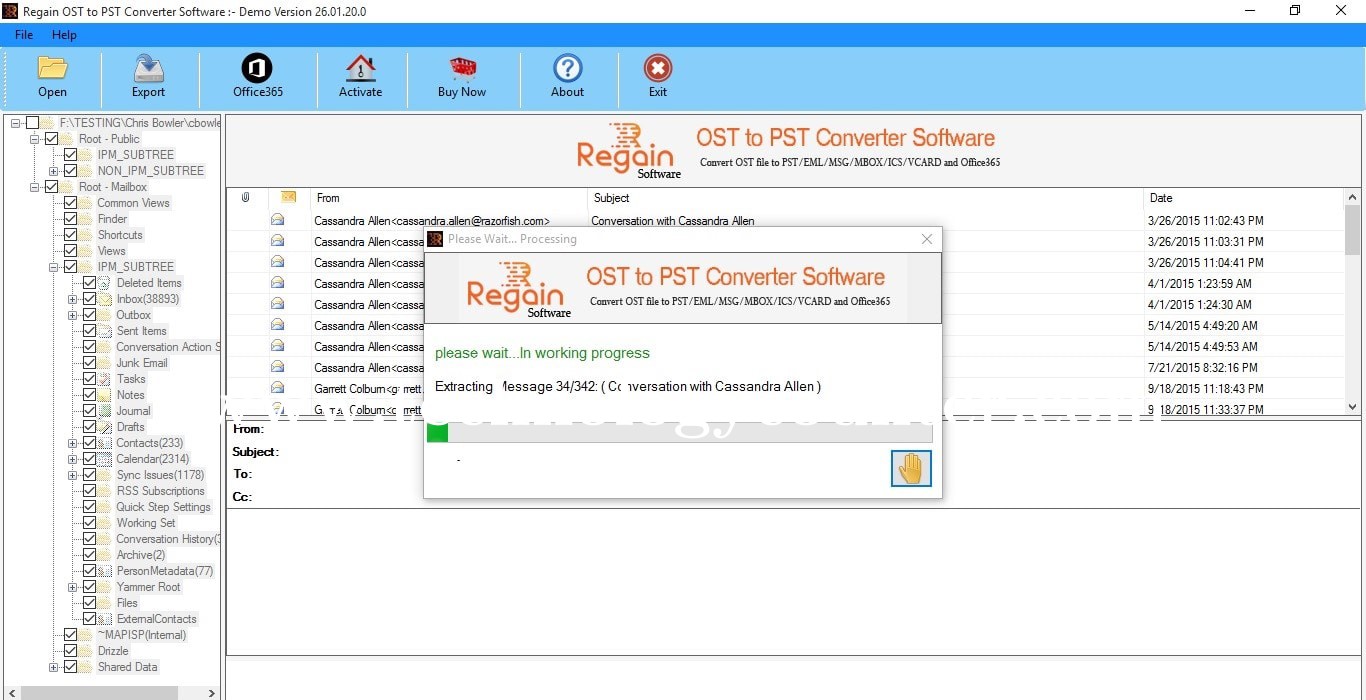This screenshot has height=700, width=1366.
Task: Click the Regain app icon in title bar
Action: click(x=10, y=10)
